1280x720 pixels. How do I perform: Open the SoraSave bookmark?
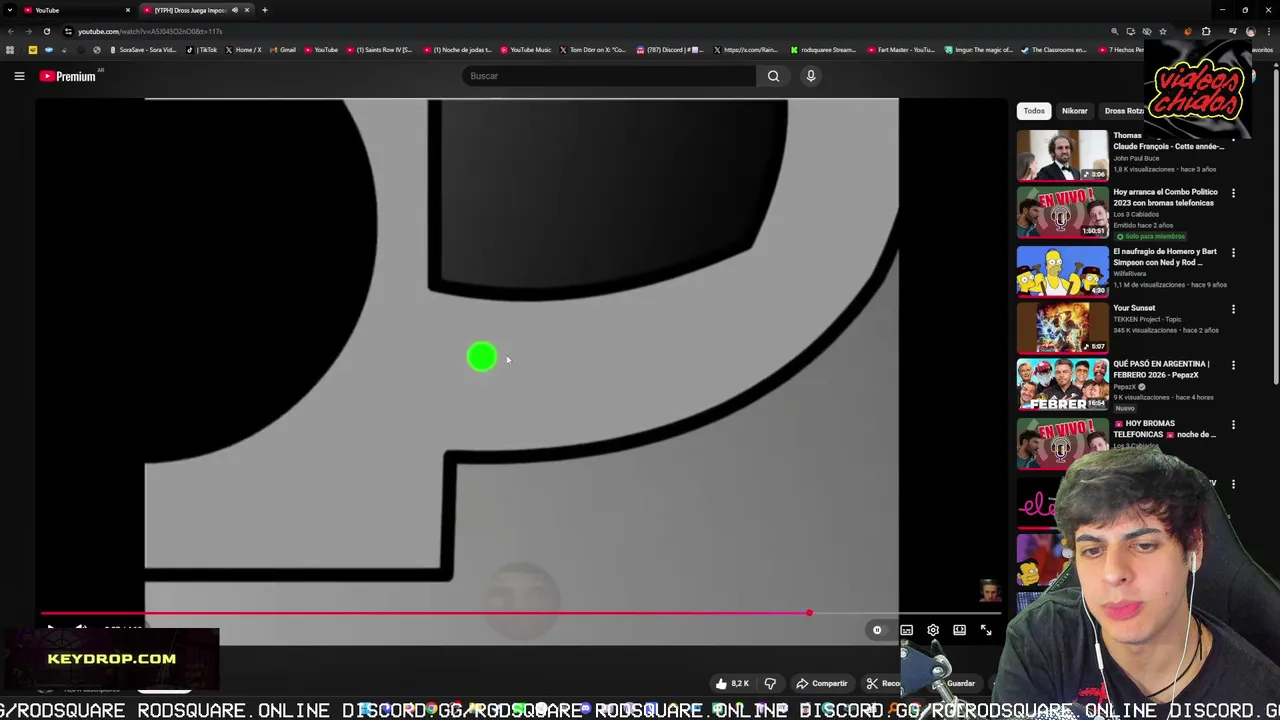click(143, 50)
